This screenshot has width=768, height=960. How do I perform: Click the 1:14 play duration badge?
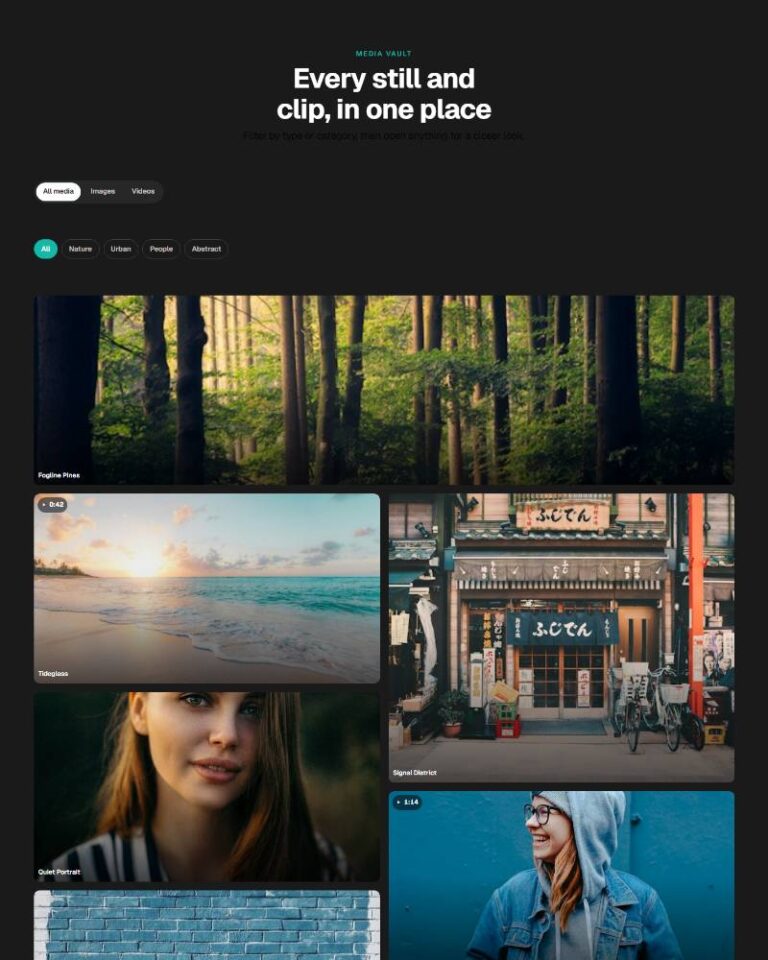pyautogui.click(x=407, y=802)
